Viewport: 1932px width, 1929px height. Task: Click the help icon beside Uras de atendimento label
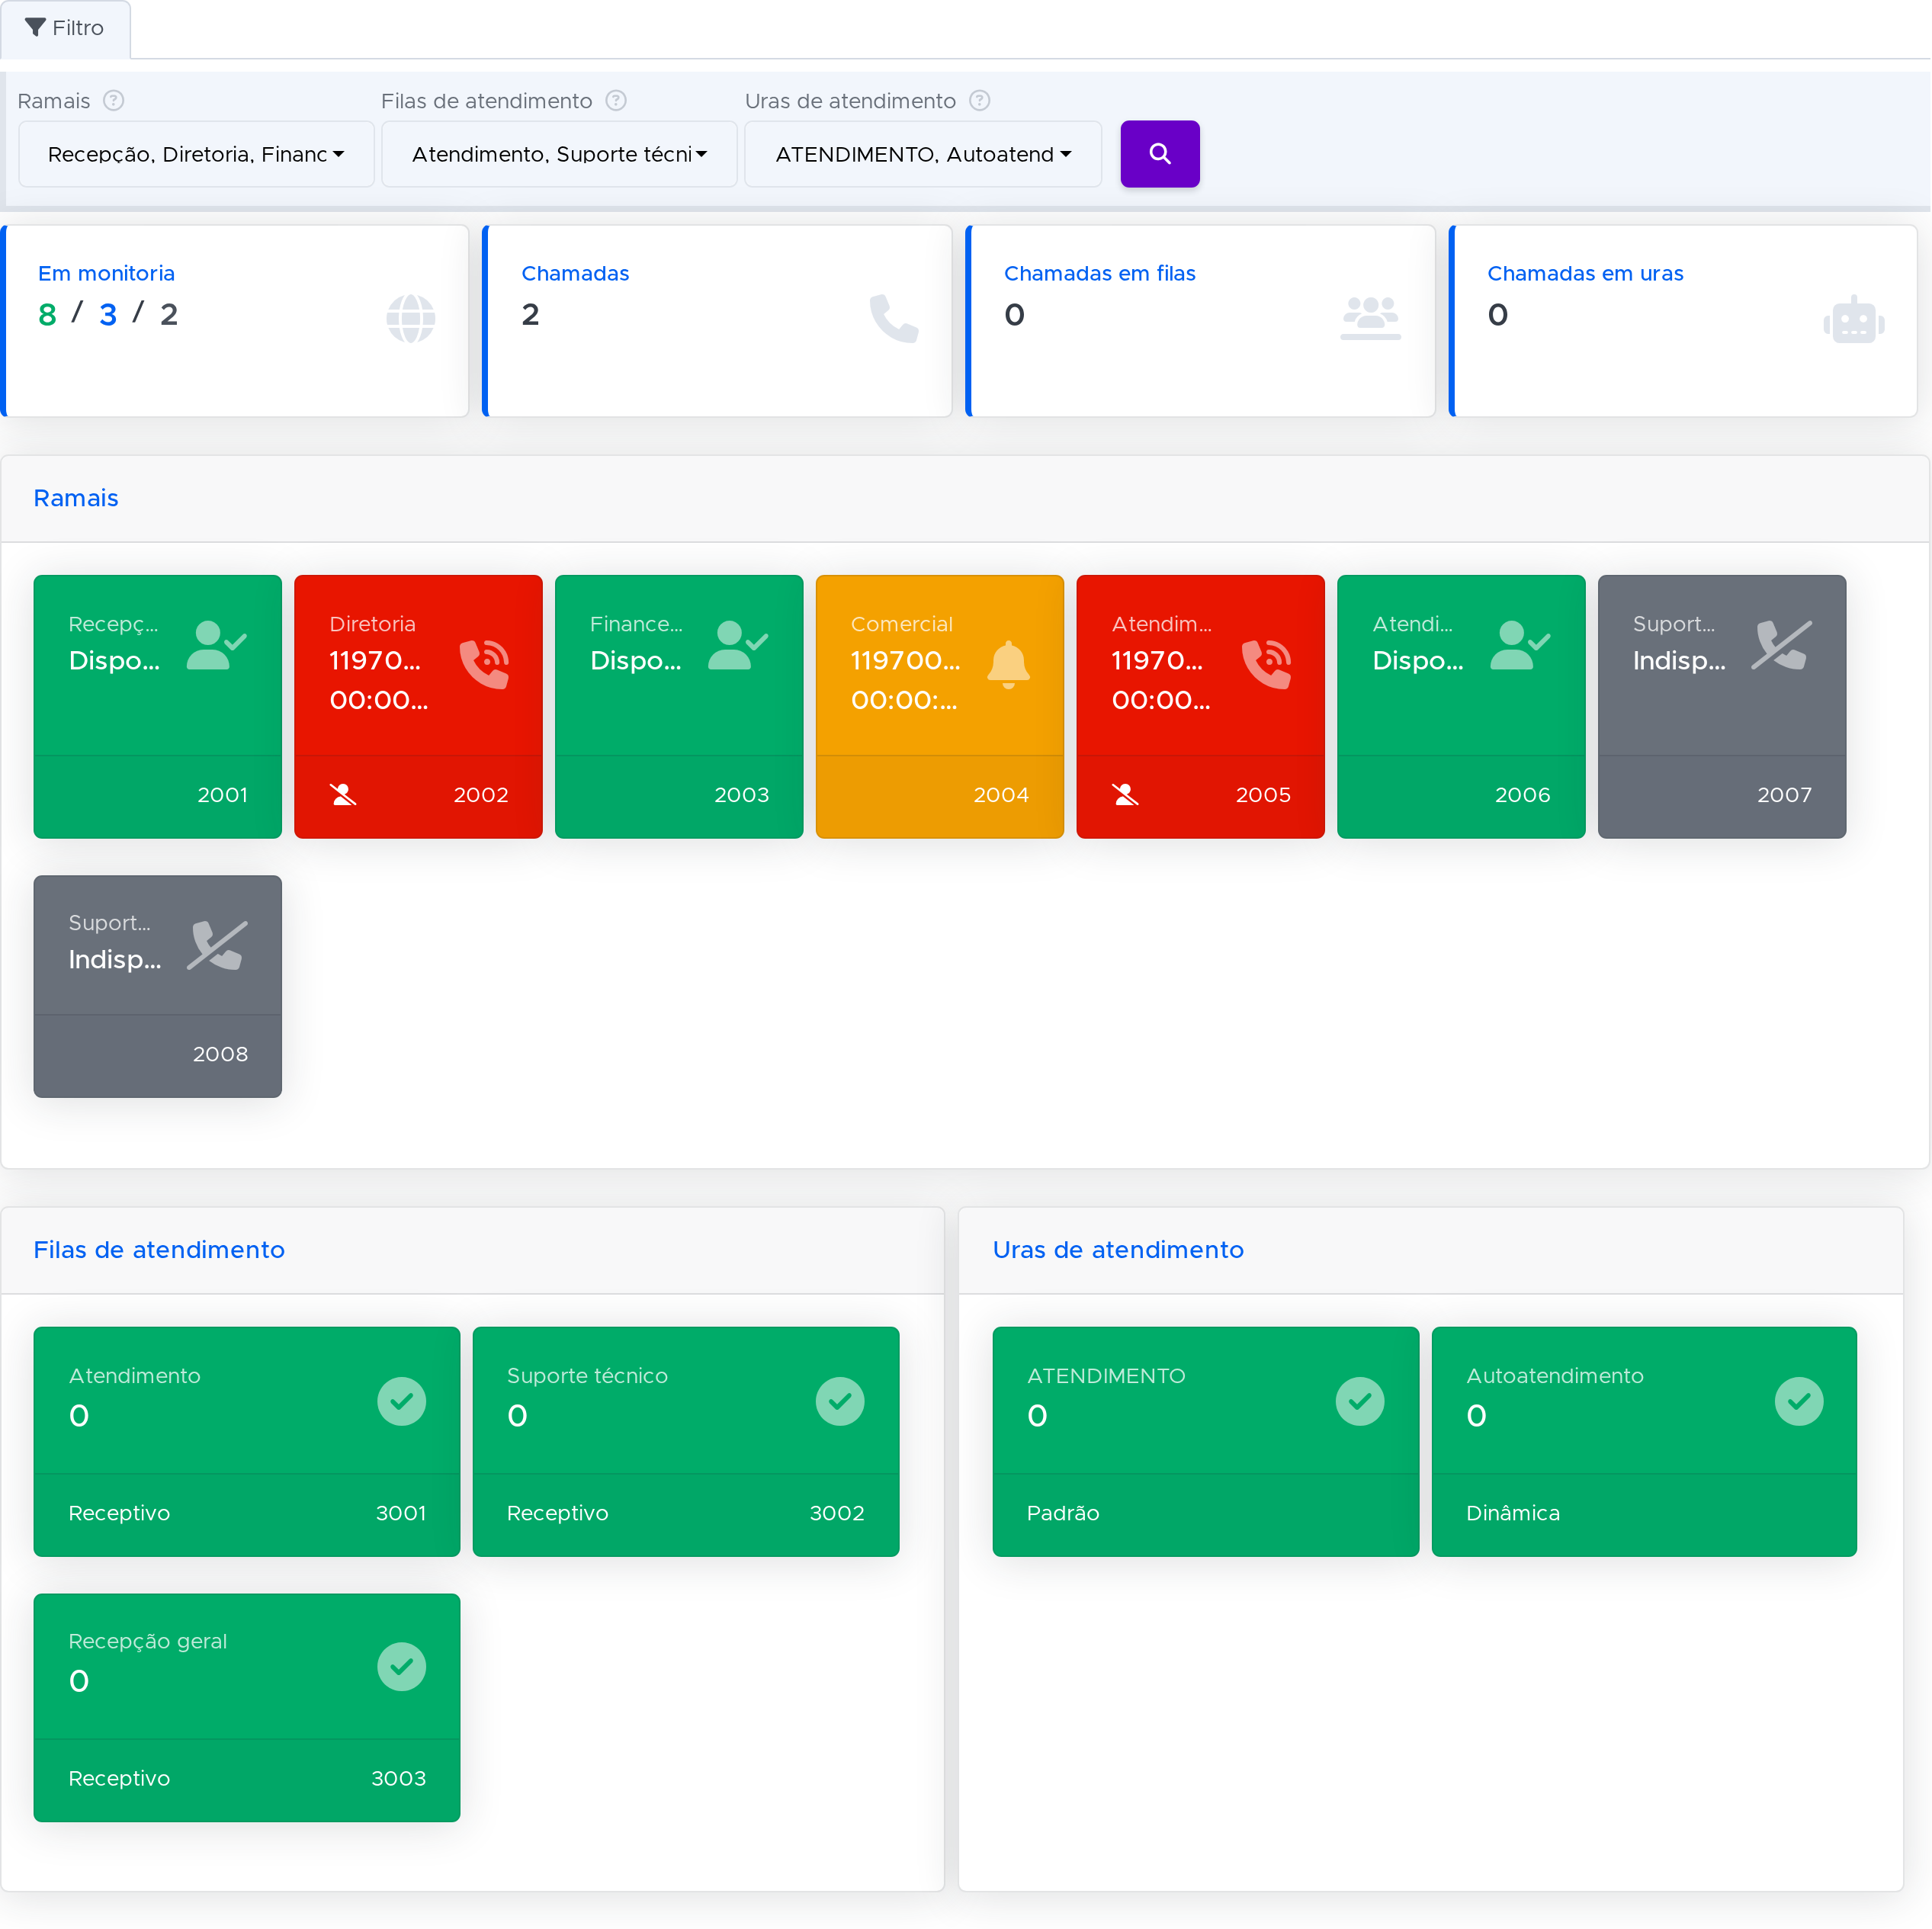[x=980, y=101]
